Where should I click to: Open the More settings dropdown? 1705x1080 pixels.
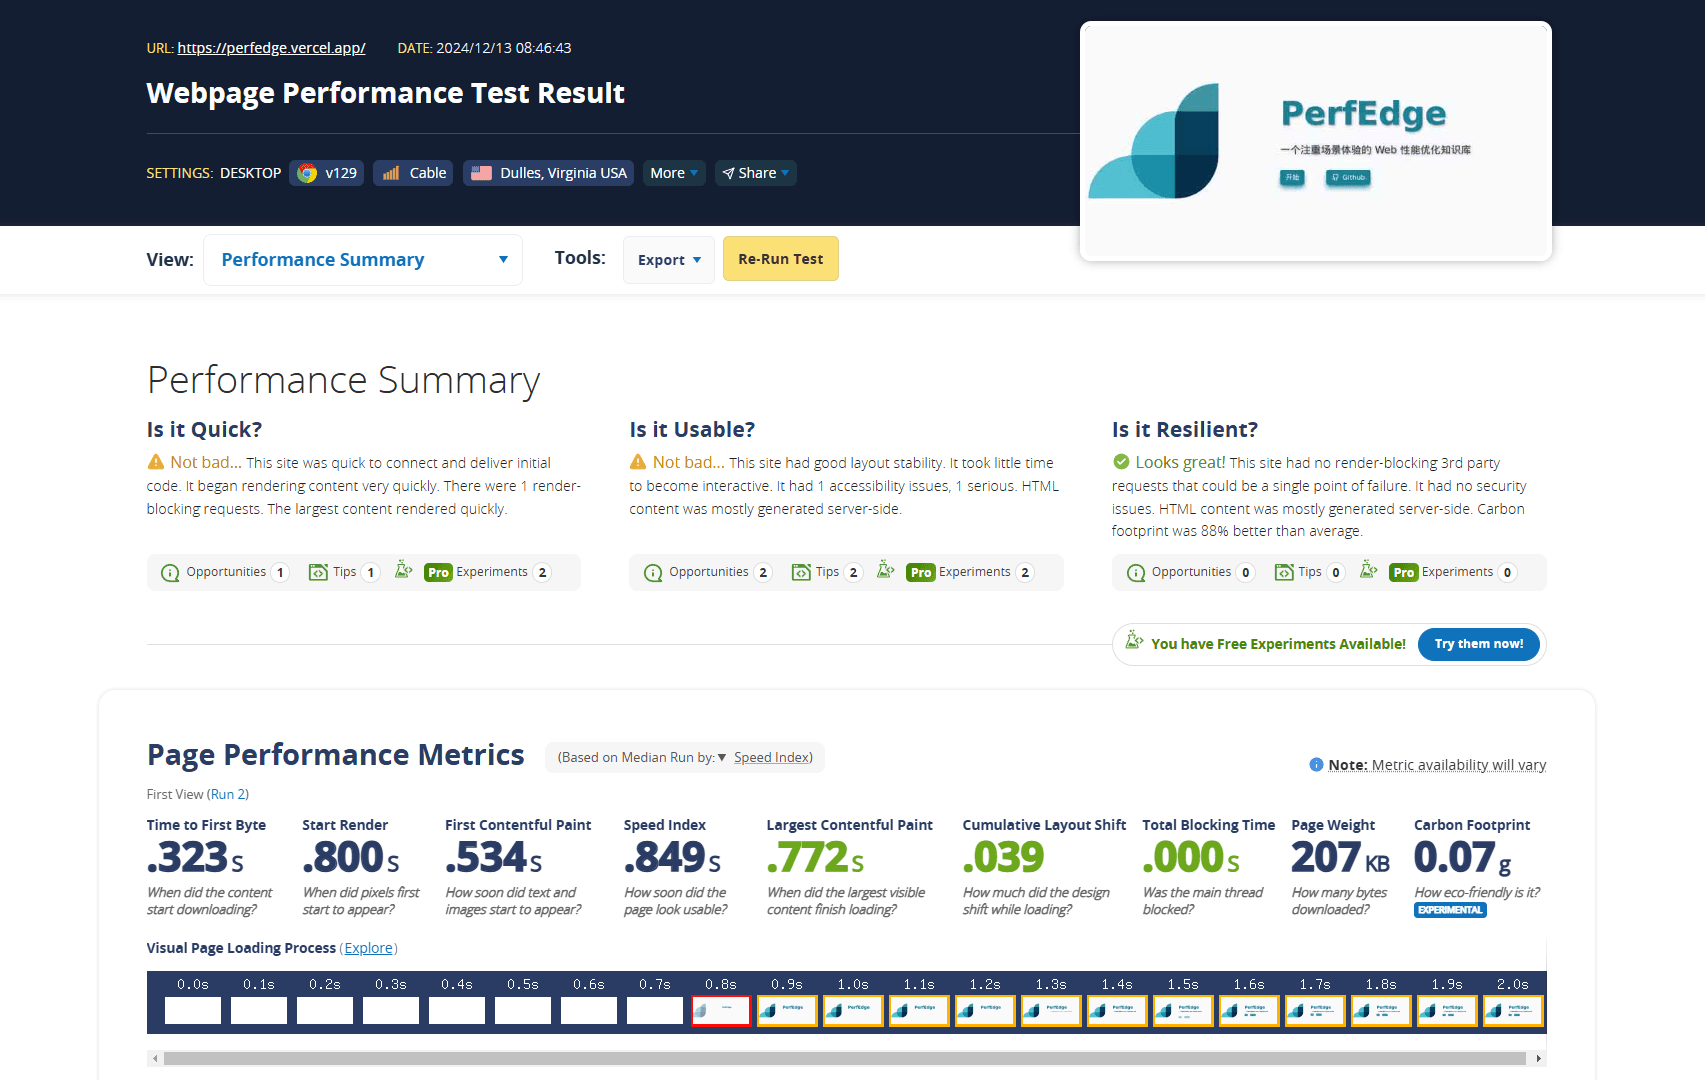[x=673, y=172]
